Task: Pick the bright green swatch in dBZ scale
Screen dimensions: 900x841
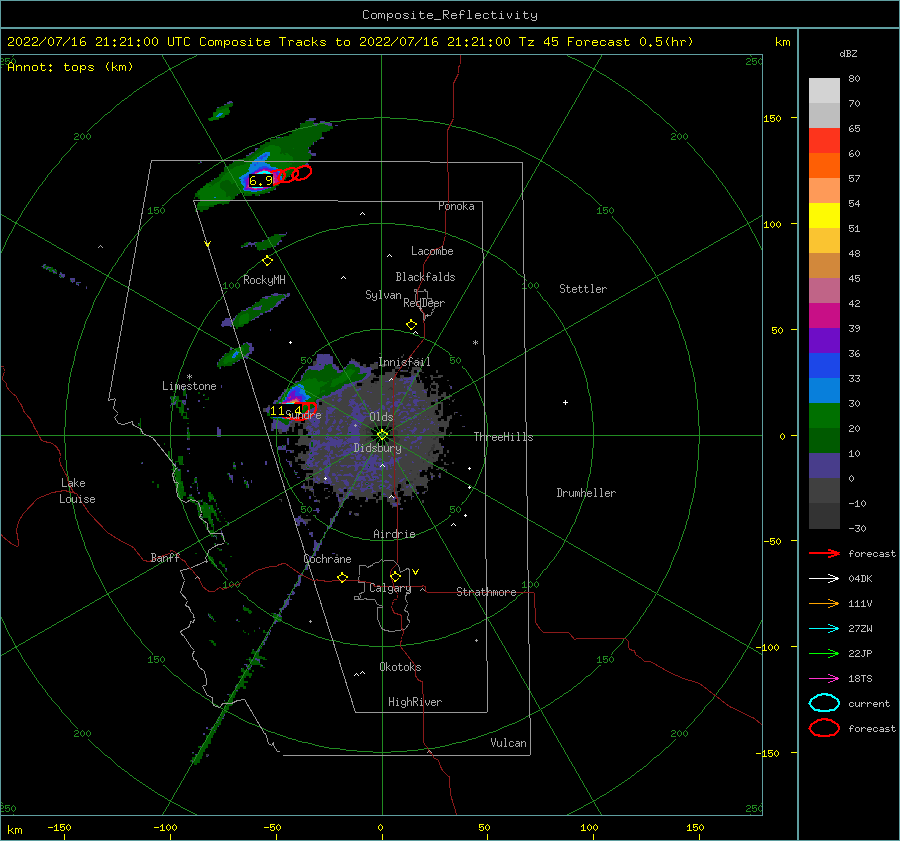Action: pyautogui.click(x=824, y=416)
